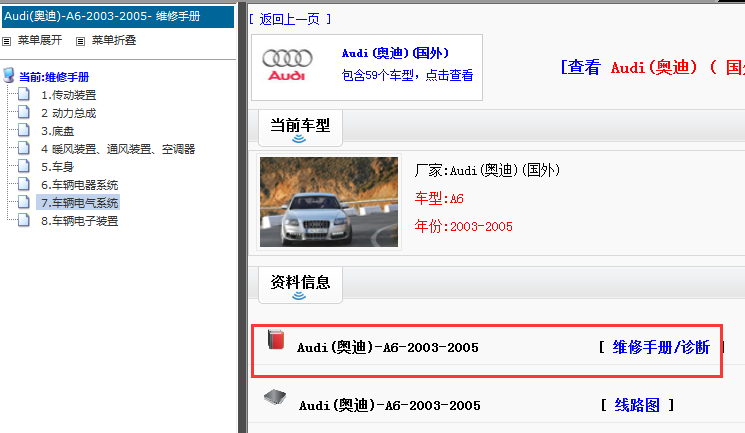Image resolution: width=745 pixels, height=433 pixels.
Task: Click the page icon for 5.车身
Action: pos(24,166)
